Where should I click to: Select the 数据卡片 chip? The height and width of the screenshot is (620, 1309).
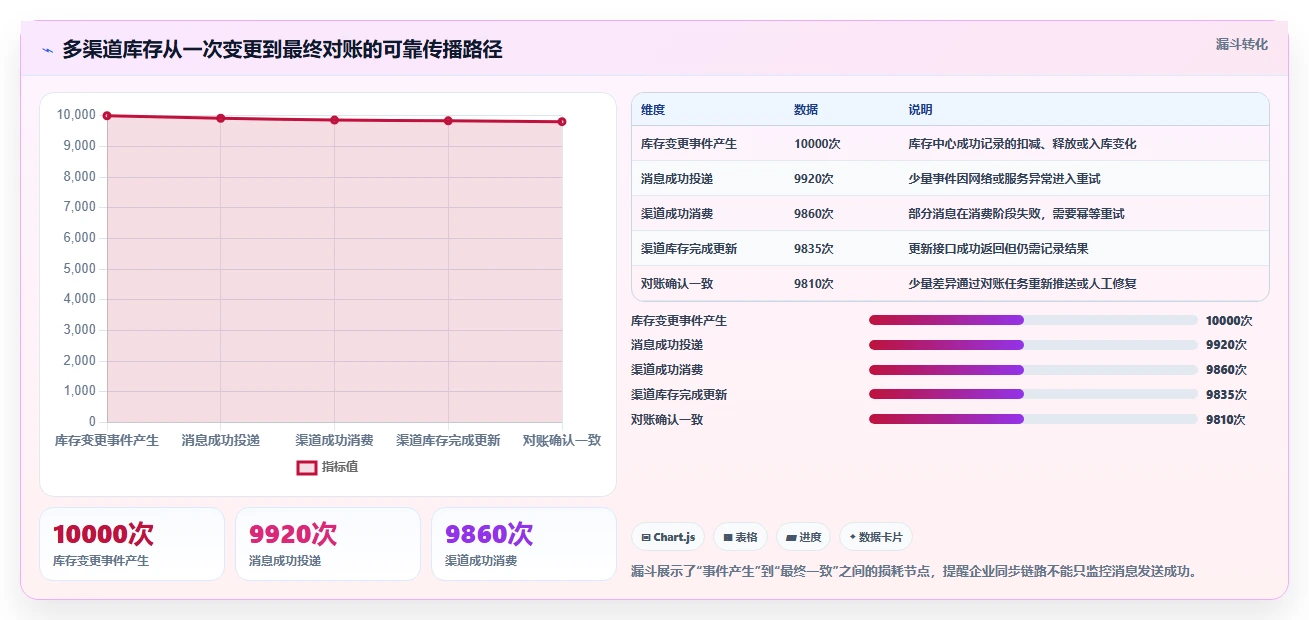click(x=875, y=537)
